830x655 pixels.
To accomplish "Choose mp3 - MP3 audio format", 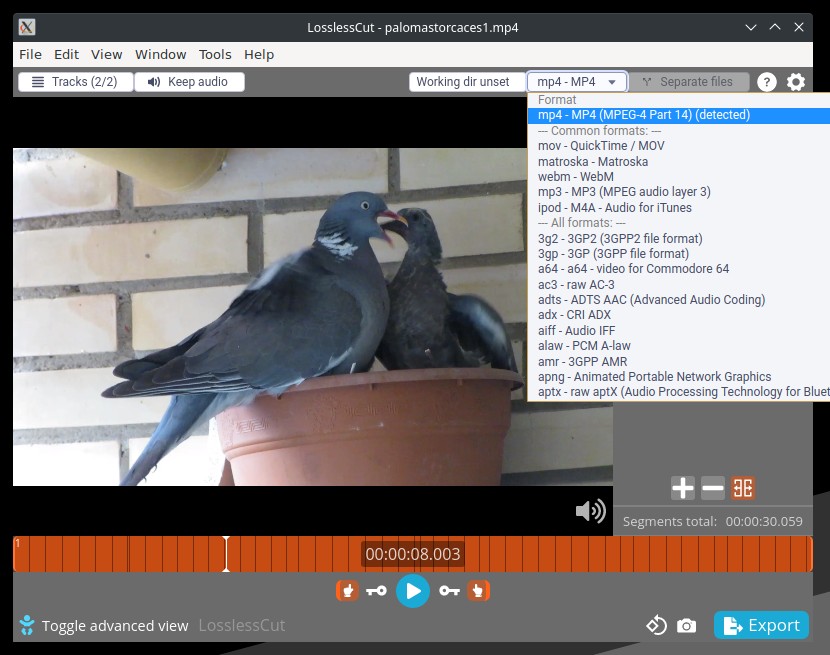I will coord(679,192).
